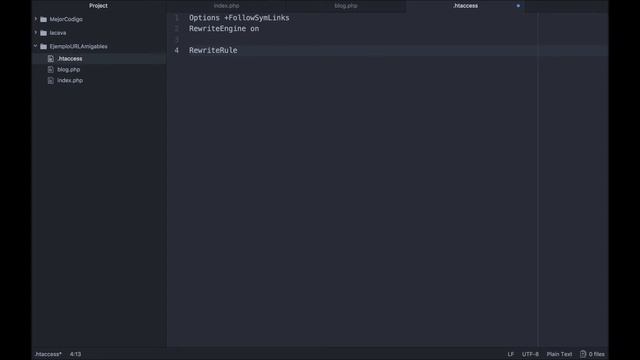The width and height of the screenshot is (640, 360).
Task: Open .htaccess in the project tree
Action: pyautogui.click(x=70, y=59)
